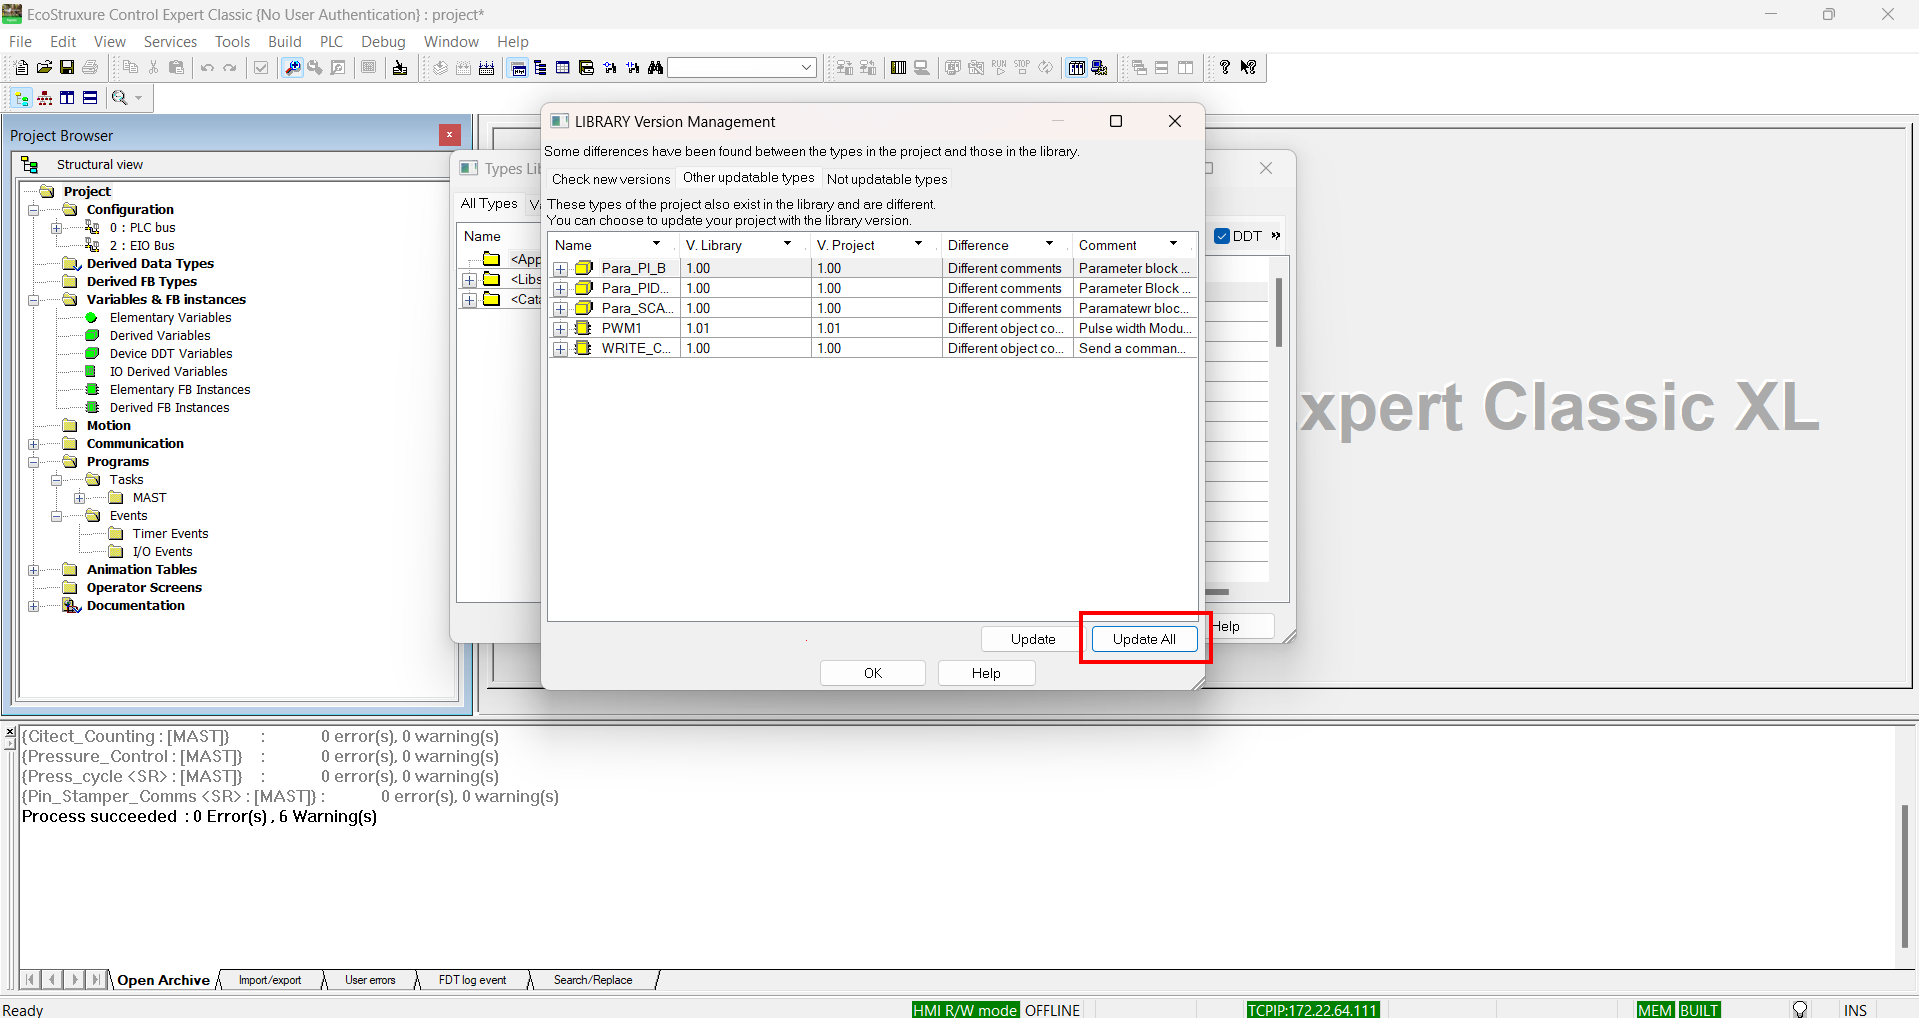This screenshot has height=1018, width=1919.
Task: Click the Types Library vertical scrollbar thumb
Action: pyautogui.click(x=1279, y=312)
